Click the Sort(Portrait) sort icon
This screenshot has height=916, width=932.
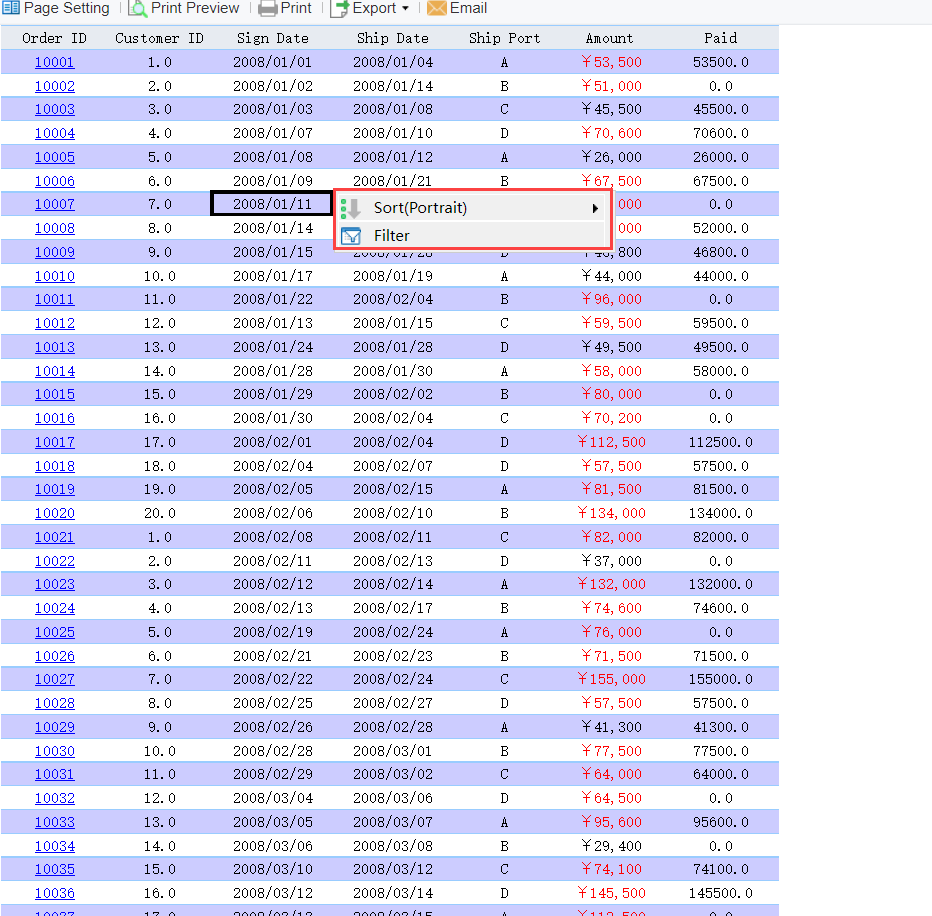point(351,209)
